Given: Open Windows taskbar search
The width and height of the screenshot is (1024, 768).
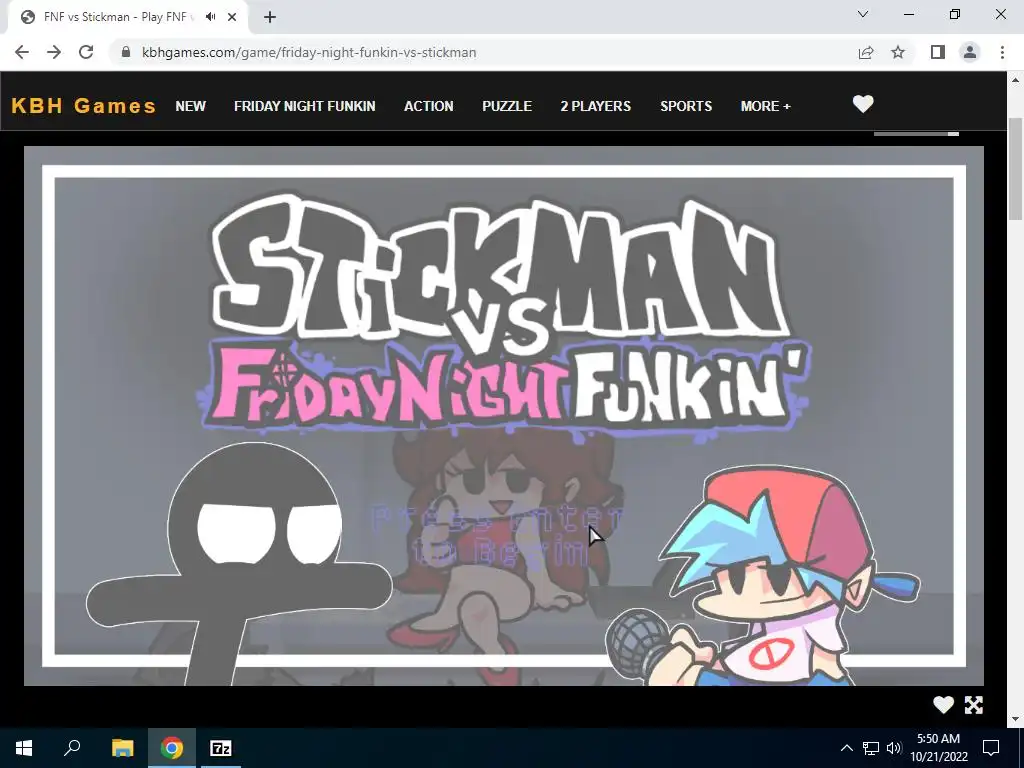Looking at the screenshot, I should tap(72, 748).
